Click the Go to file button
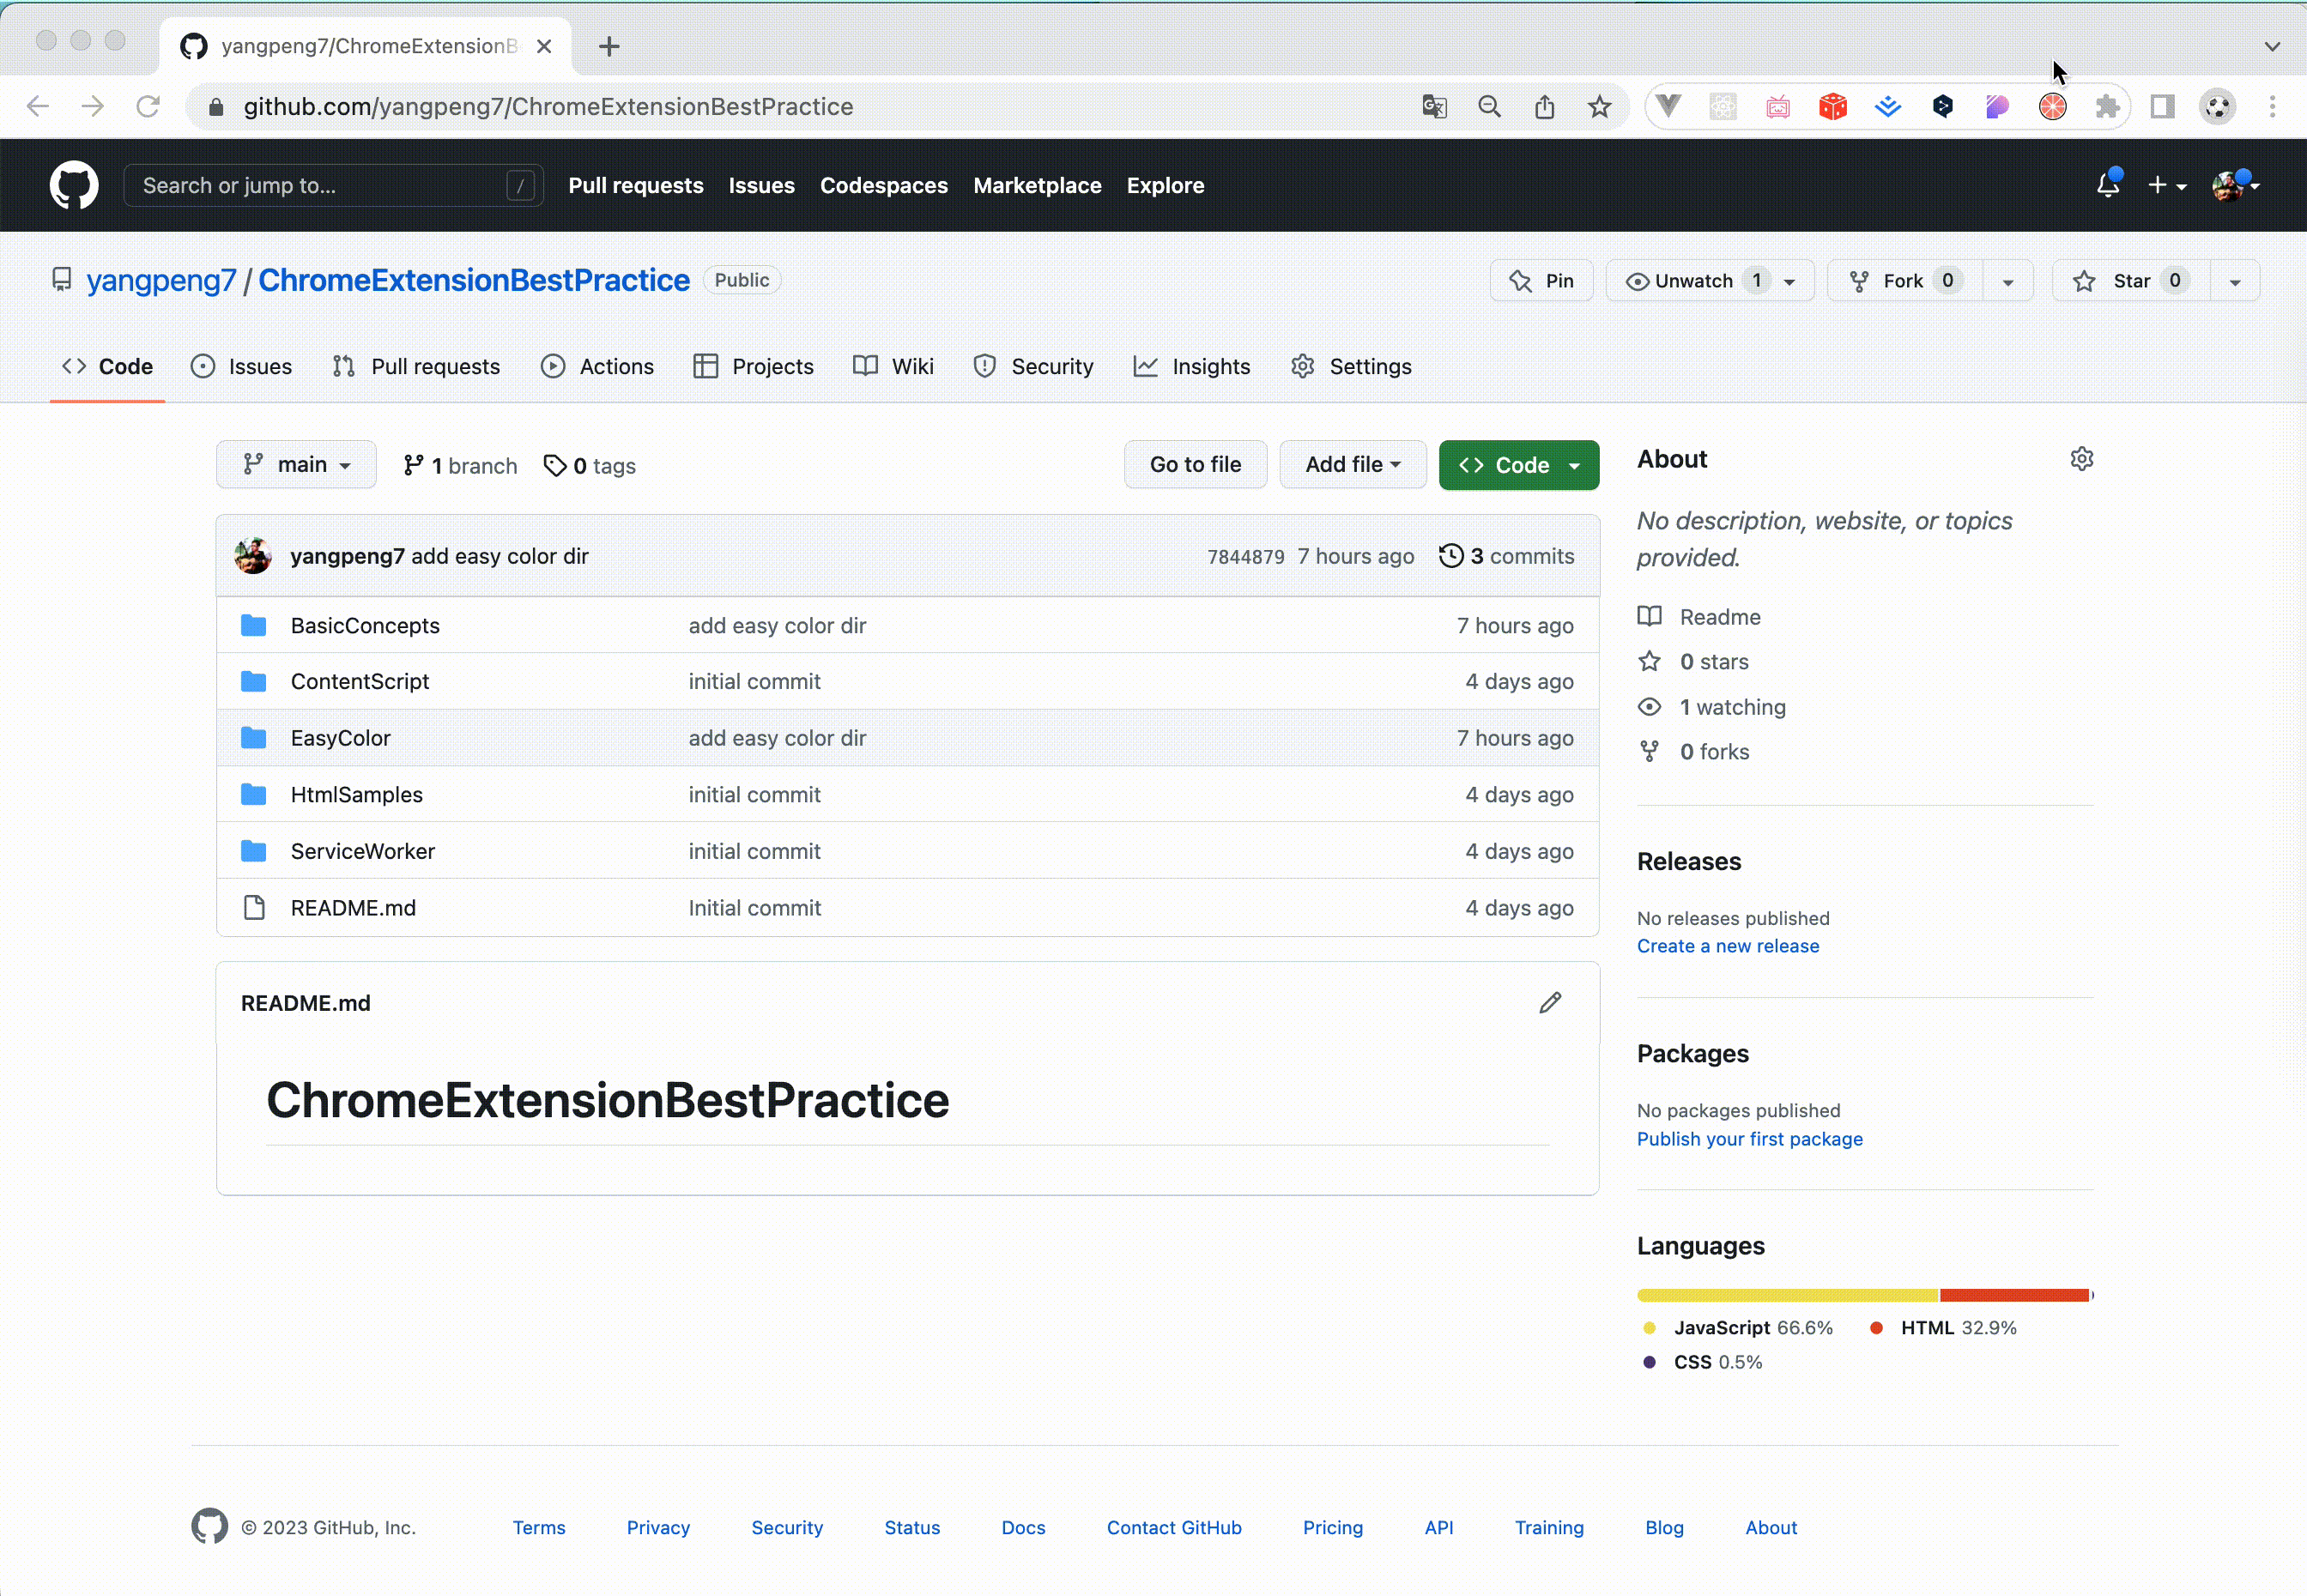This screenshot has height=1596, width=2307. [x=1195, y=464]
